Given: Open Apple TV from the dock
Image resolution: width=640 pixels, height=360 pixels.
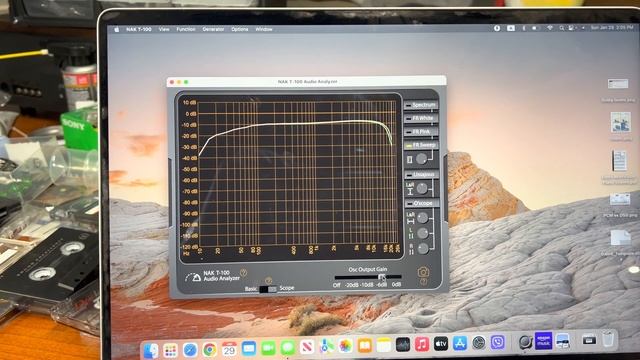Looking at the screenshot, I should [441, 344].
